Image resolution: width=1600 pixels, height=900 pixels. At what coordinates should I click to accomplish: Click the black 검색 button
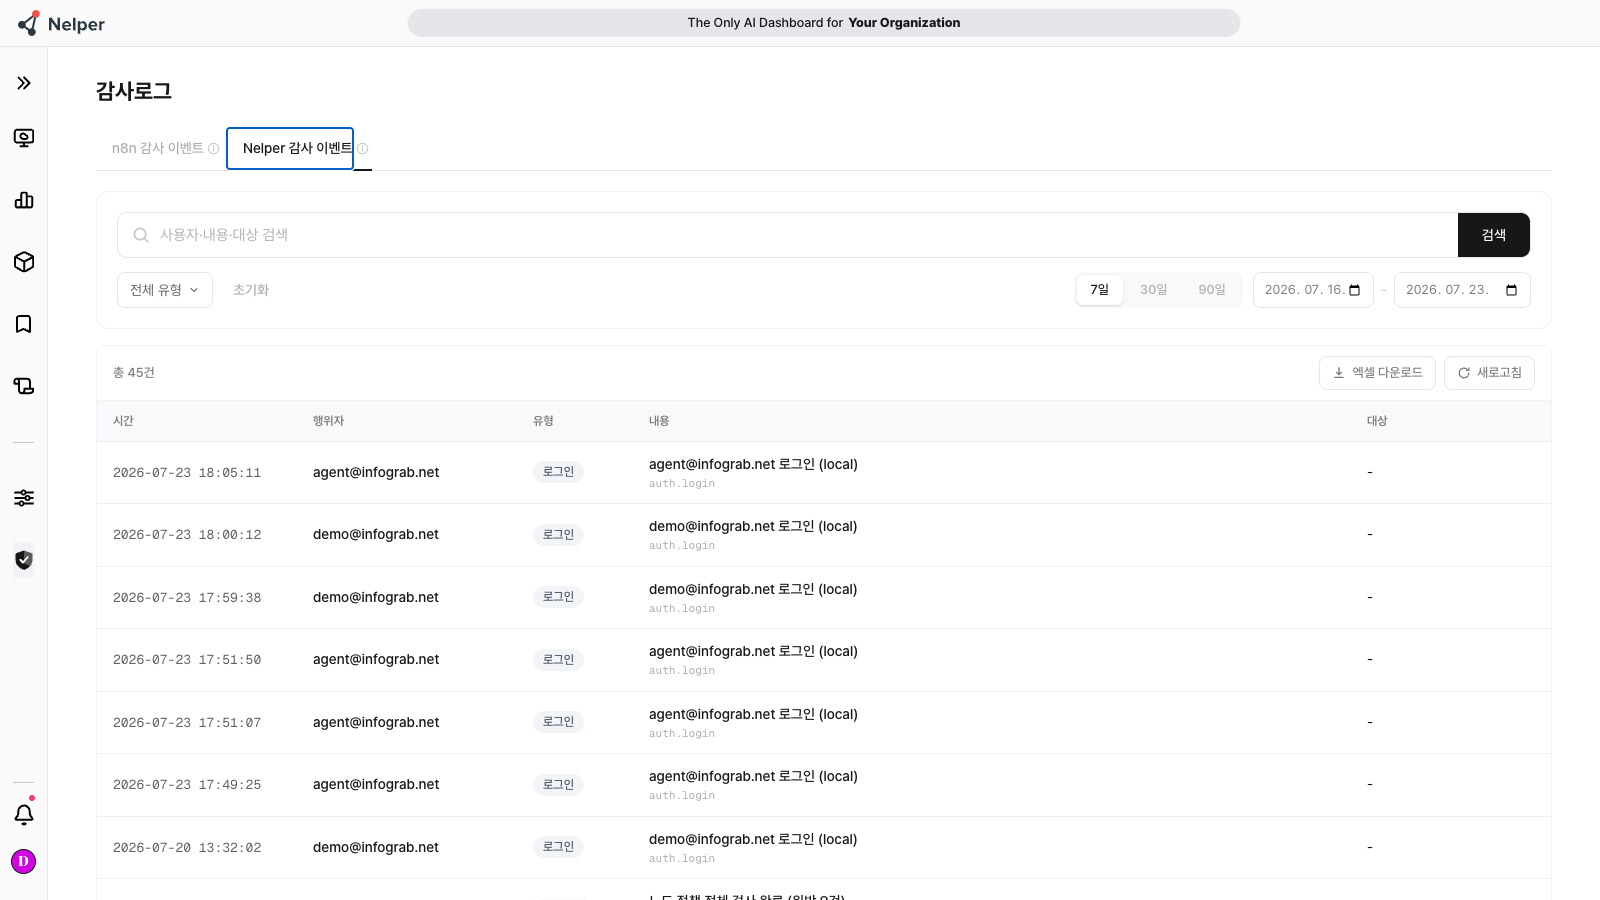pos(1494,235)
